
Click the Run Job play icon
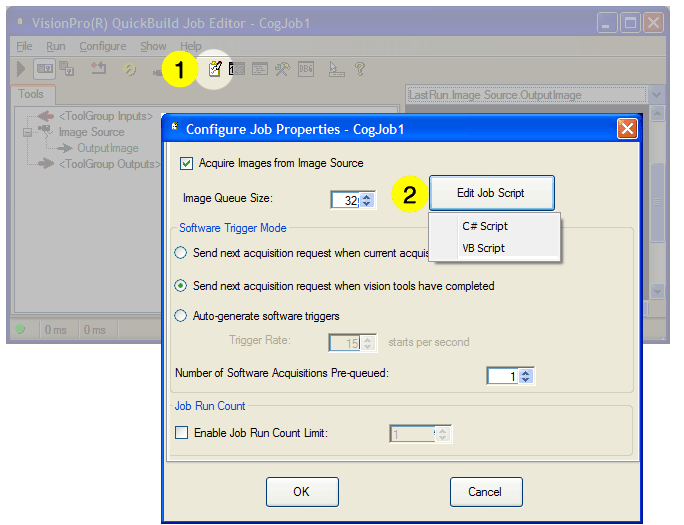point(21,69)
